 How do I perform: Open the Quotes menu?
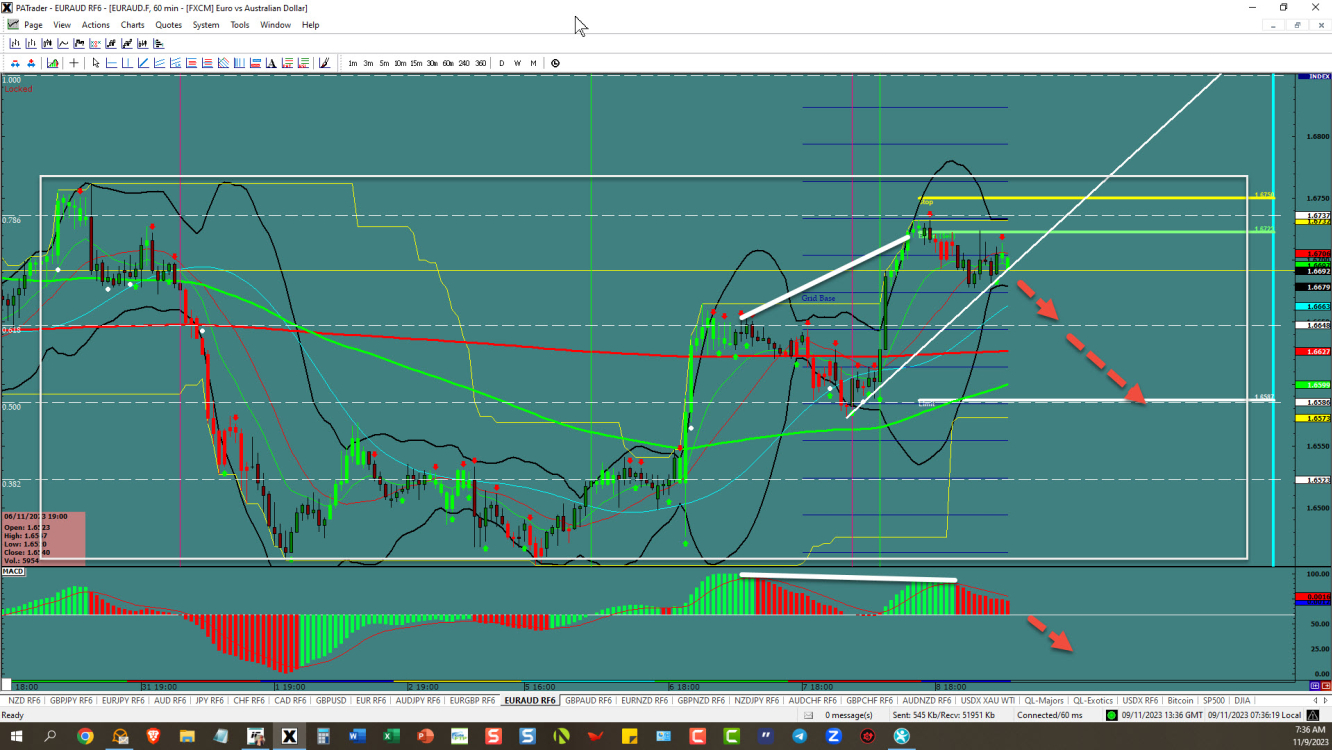click(x=169, y=25)
